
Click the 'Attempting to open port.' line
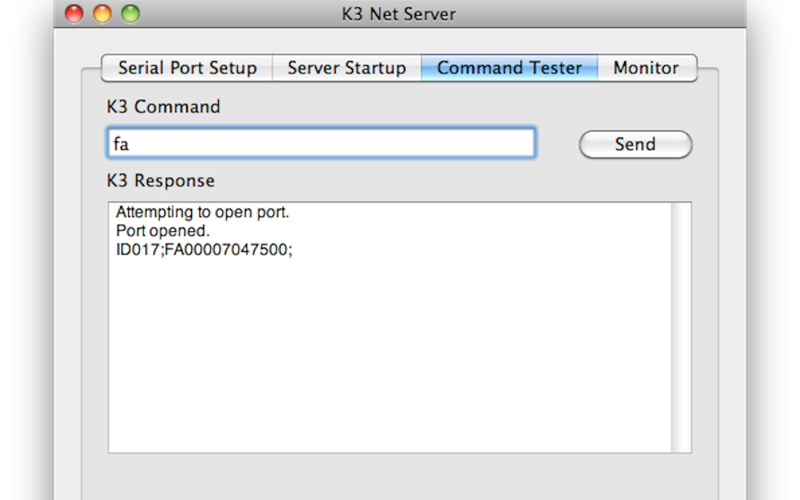tap(203, 212)
